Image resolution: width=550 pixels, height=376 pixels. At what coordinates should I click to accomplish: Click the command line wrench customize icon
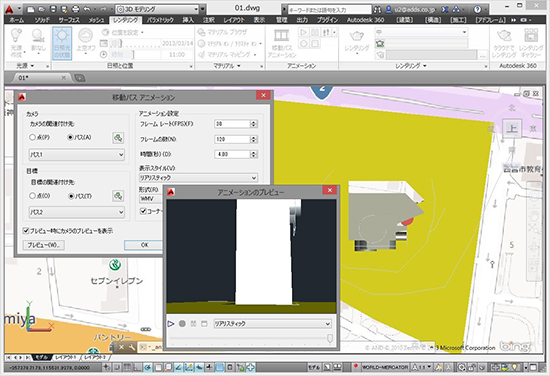[132, 347]
